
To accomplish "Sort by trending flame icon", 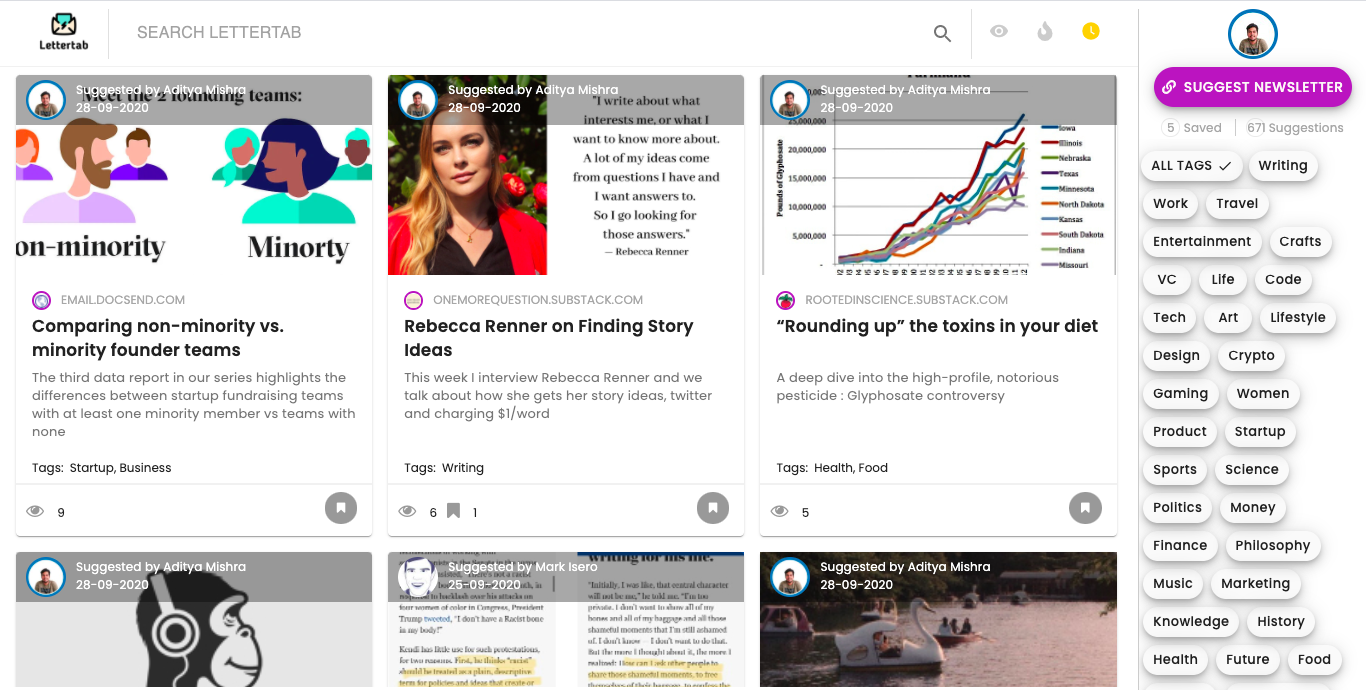I will tap(1045, 31).
